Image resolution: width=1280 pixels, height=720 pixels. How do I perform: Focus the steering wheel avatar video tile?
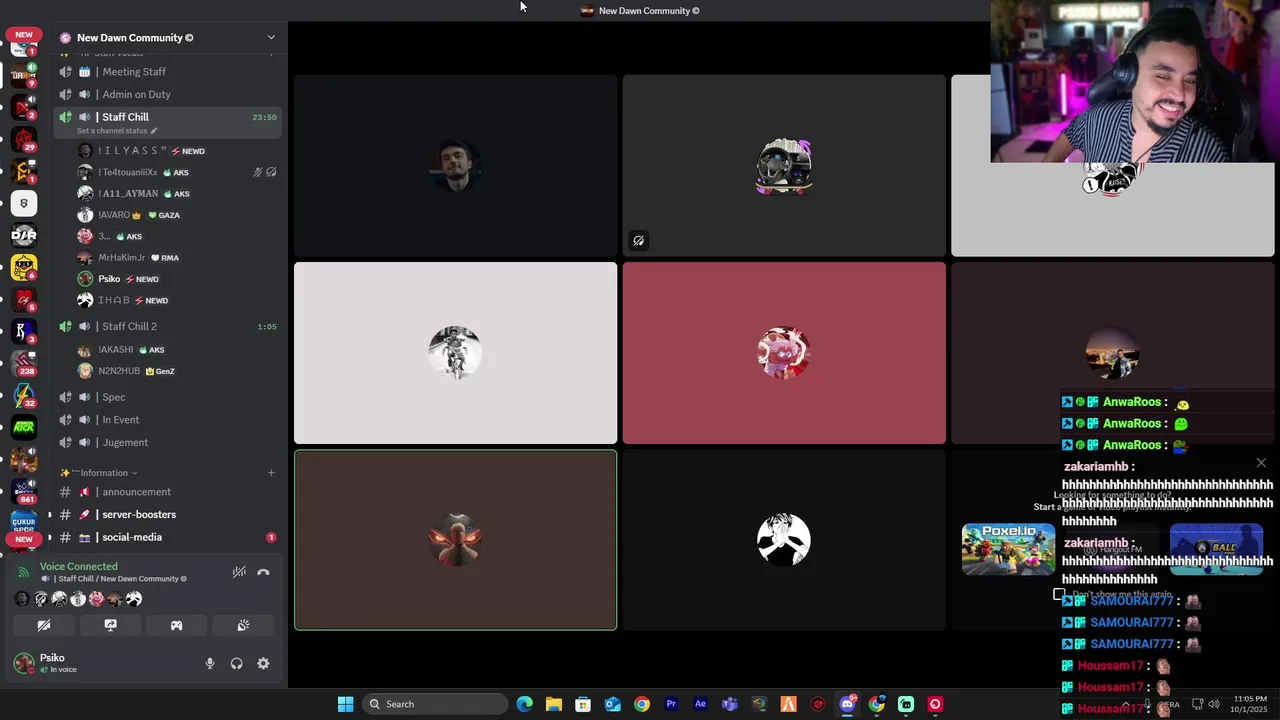[784, 166]
